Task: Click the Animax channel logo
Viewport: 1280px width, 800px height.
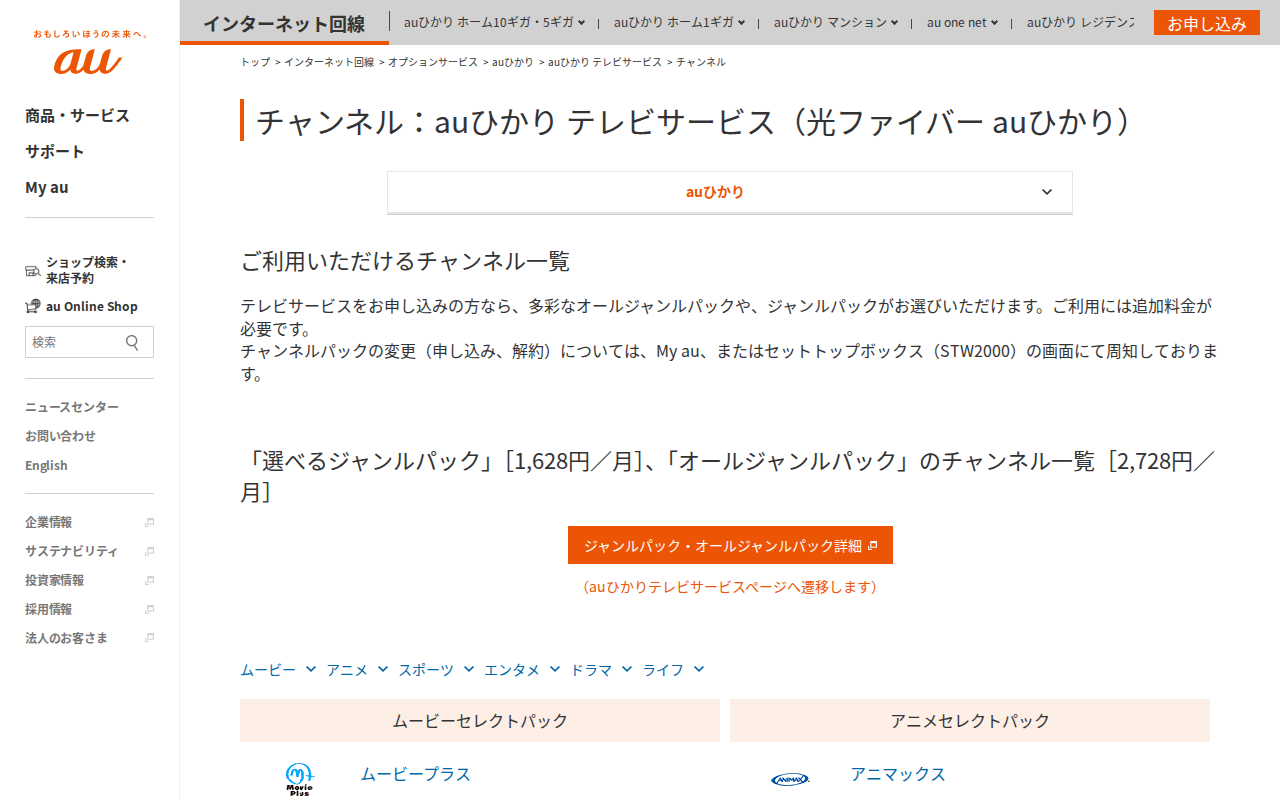Action: click(790, 779)
